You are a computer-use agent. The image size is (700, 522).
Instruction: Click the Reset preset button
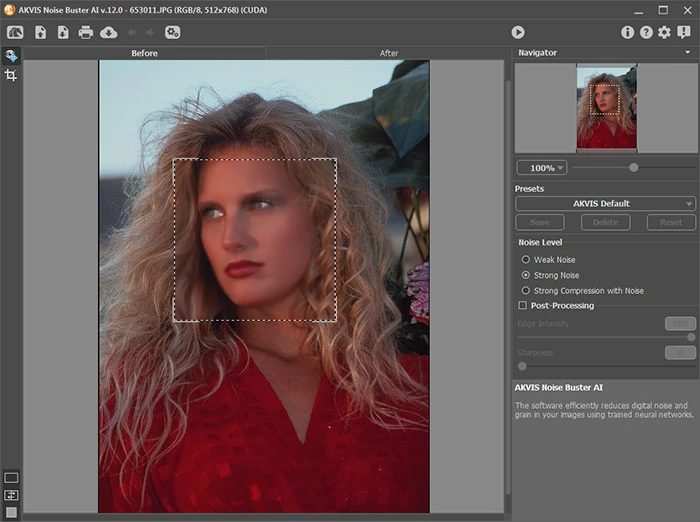click(671, 222)
